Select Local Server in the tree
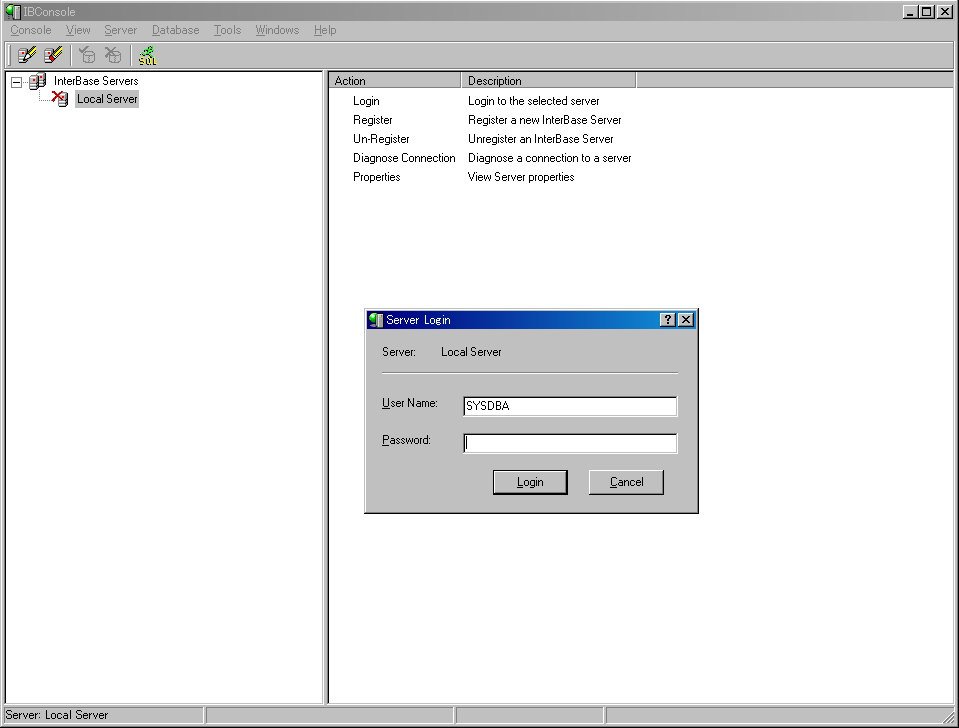The width and height of the screenshot is (959, 728). 107,99
